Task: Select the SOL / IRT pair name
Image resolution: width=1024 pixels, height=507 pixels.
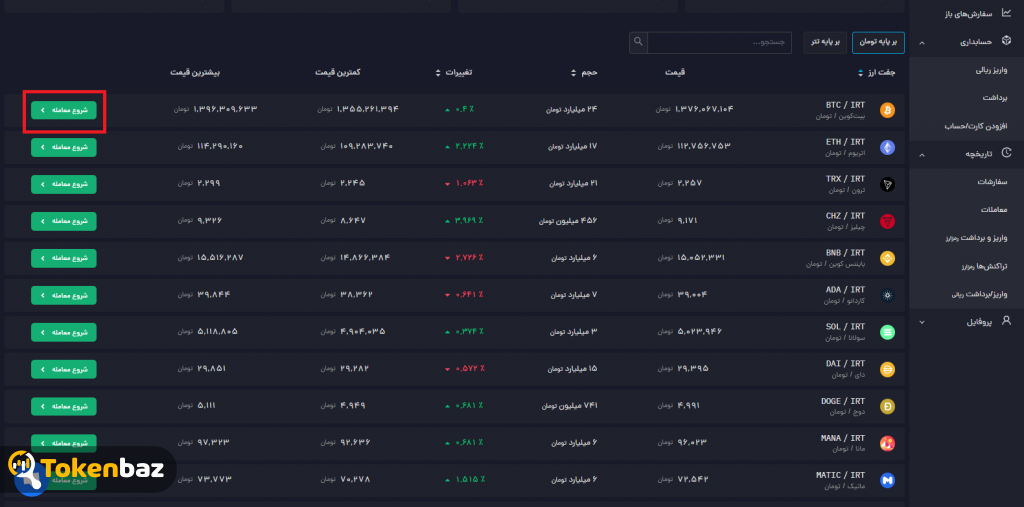Action: [845, 327]
